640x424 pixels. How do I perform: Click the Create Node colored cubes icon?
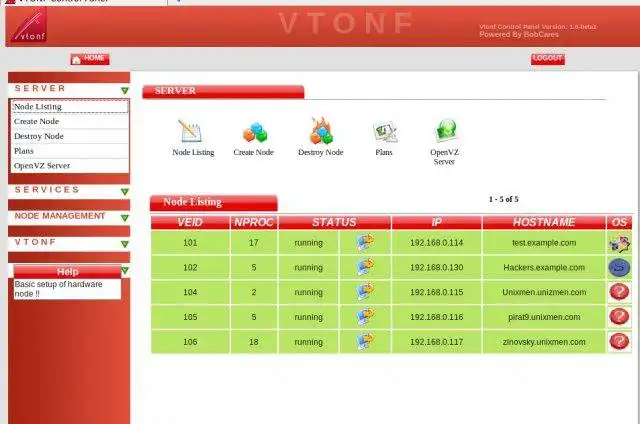[255, 132]
